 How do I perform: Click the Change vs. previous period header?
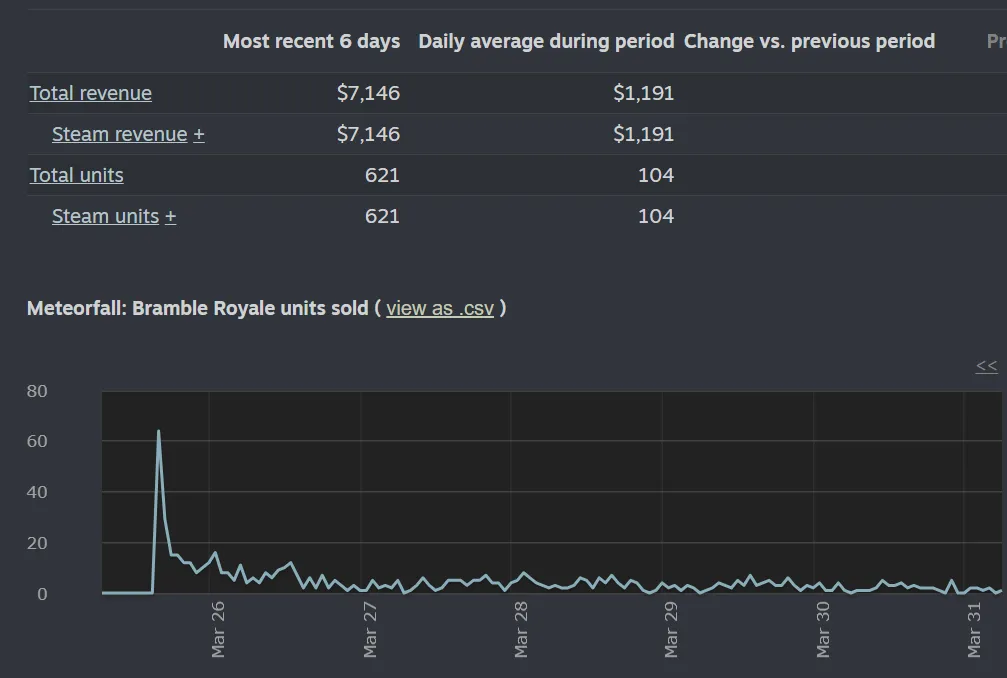coord(809,41)
